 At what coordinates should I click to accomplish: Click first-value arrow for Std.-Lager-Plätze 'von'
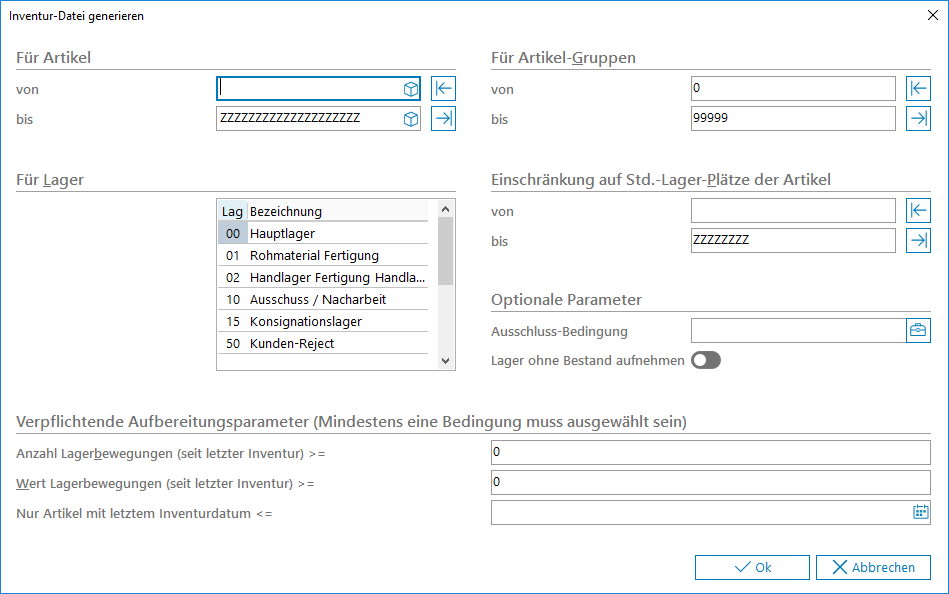coord(918,211)
